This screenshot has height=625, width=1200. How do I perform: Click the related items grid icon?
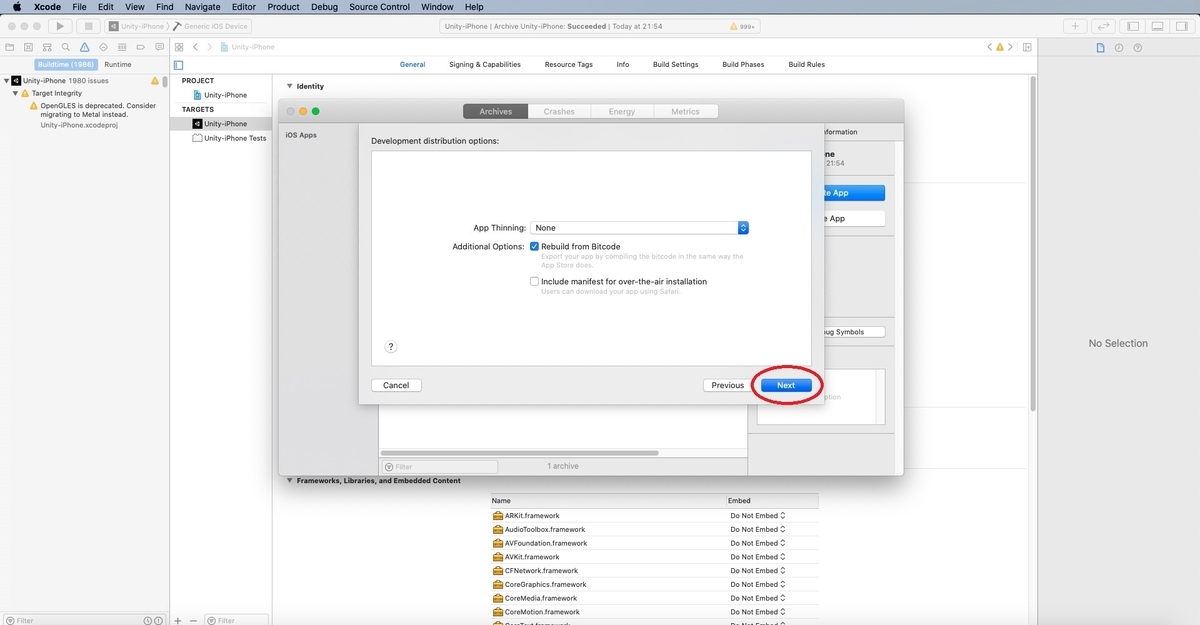179,47
